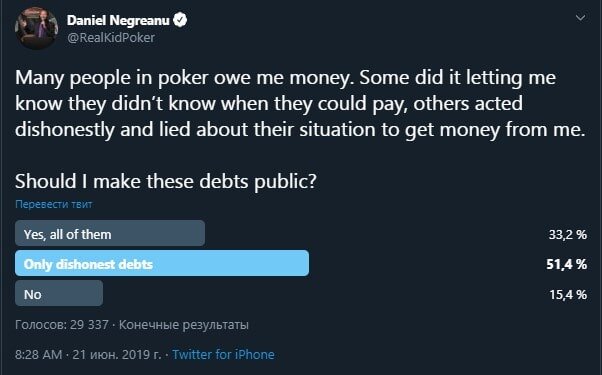
Task: Click the Голосов: 29 337 vote count
Action: 61,325
